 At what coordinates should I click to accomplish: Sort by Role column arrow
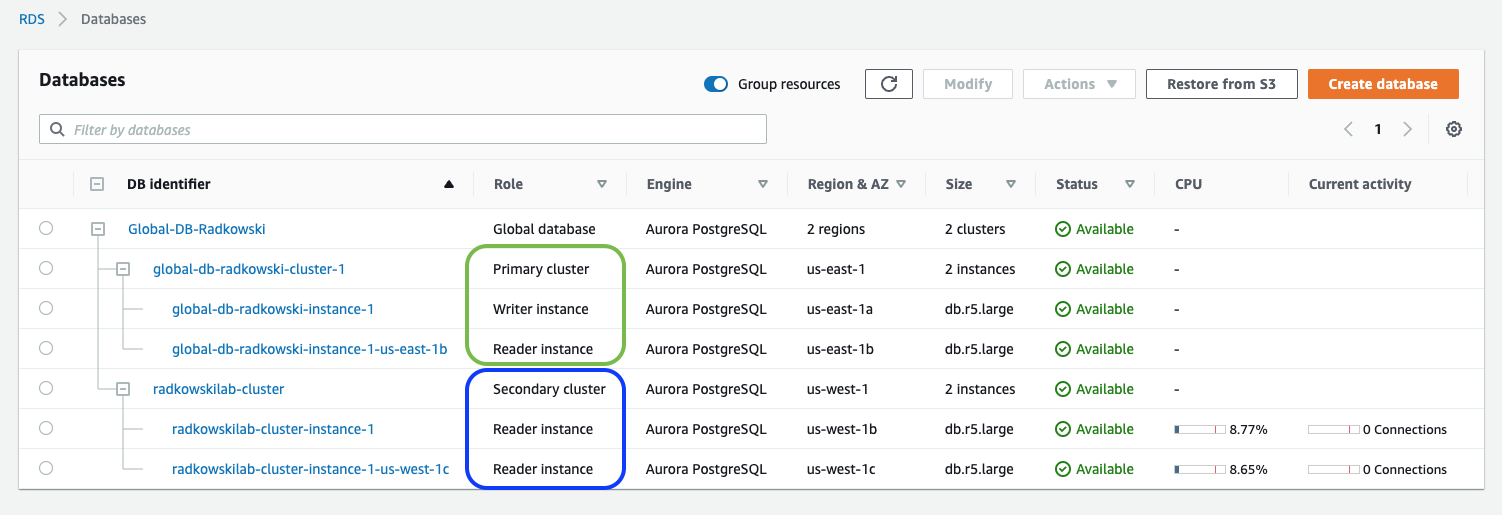click(602, 184)
